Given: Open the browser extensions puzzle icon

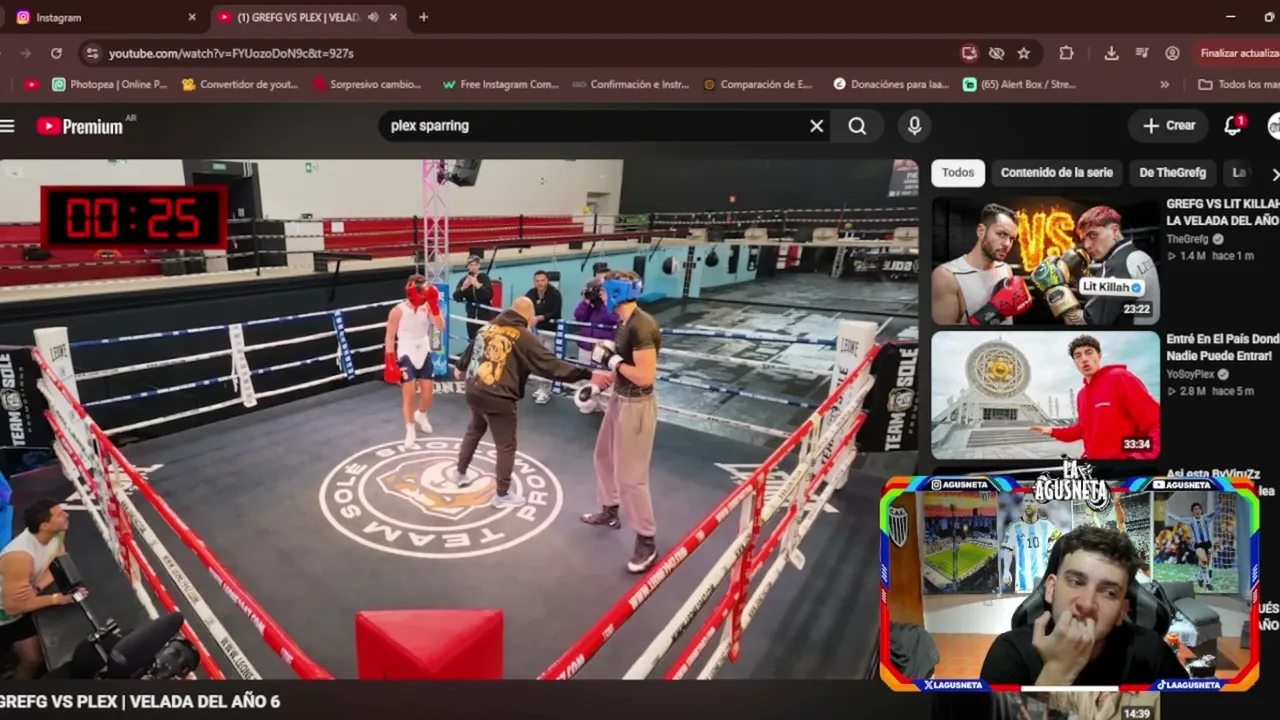Looking at the screenshot, I should pos(1066,53).
